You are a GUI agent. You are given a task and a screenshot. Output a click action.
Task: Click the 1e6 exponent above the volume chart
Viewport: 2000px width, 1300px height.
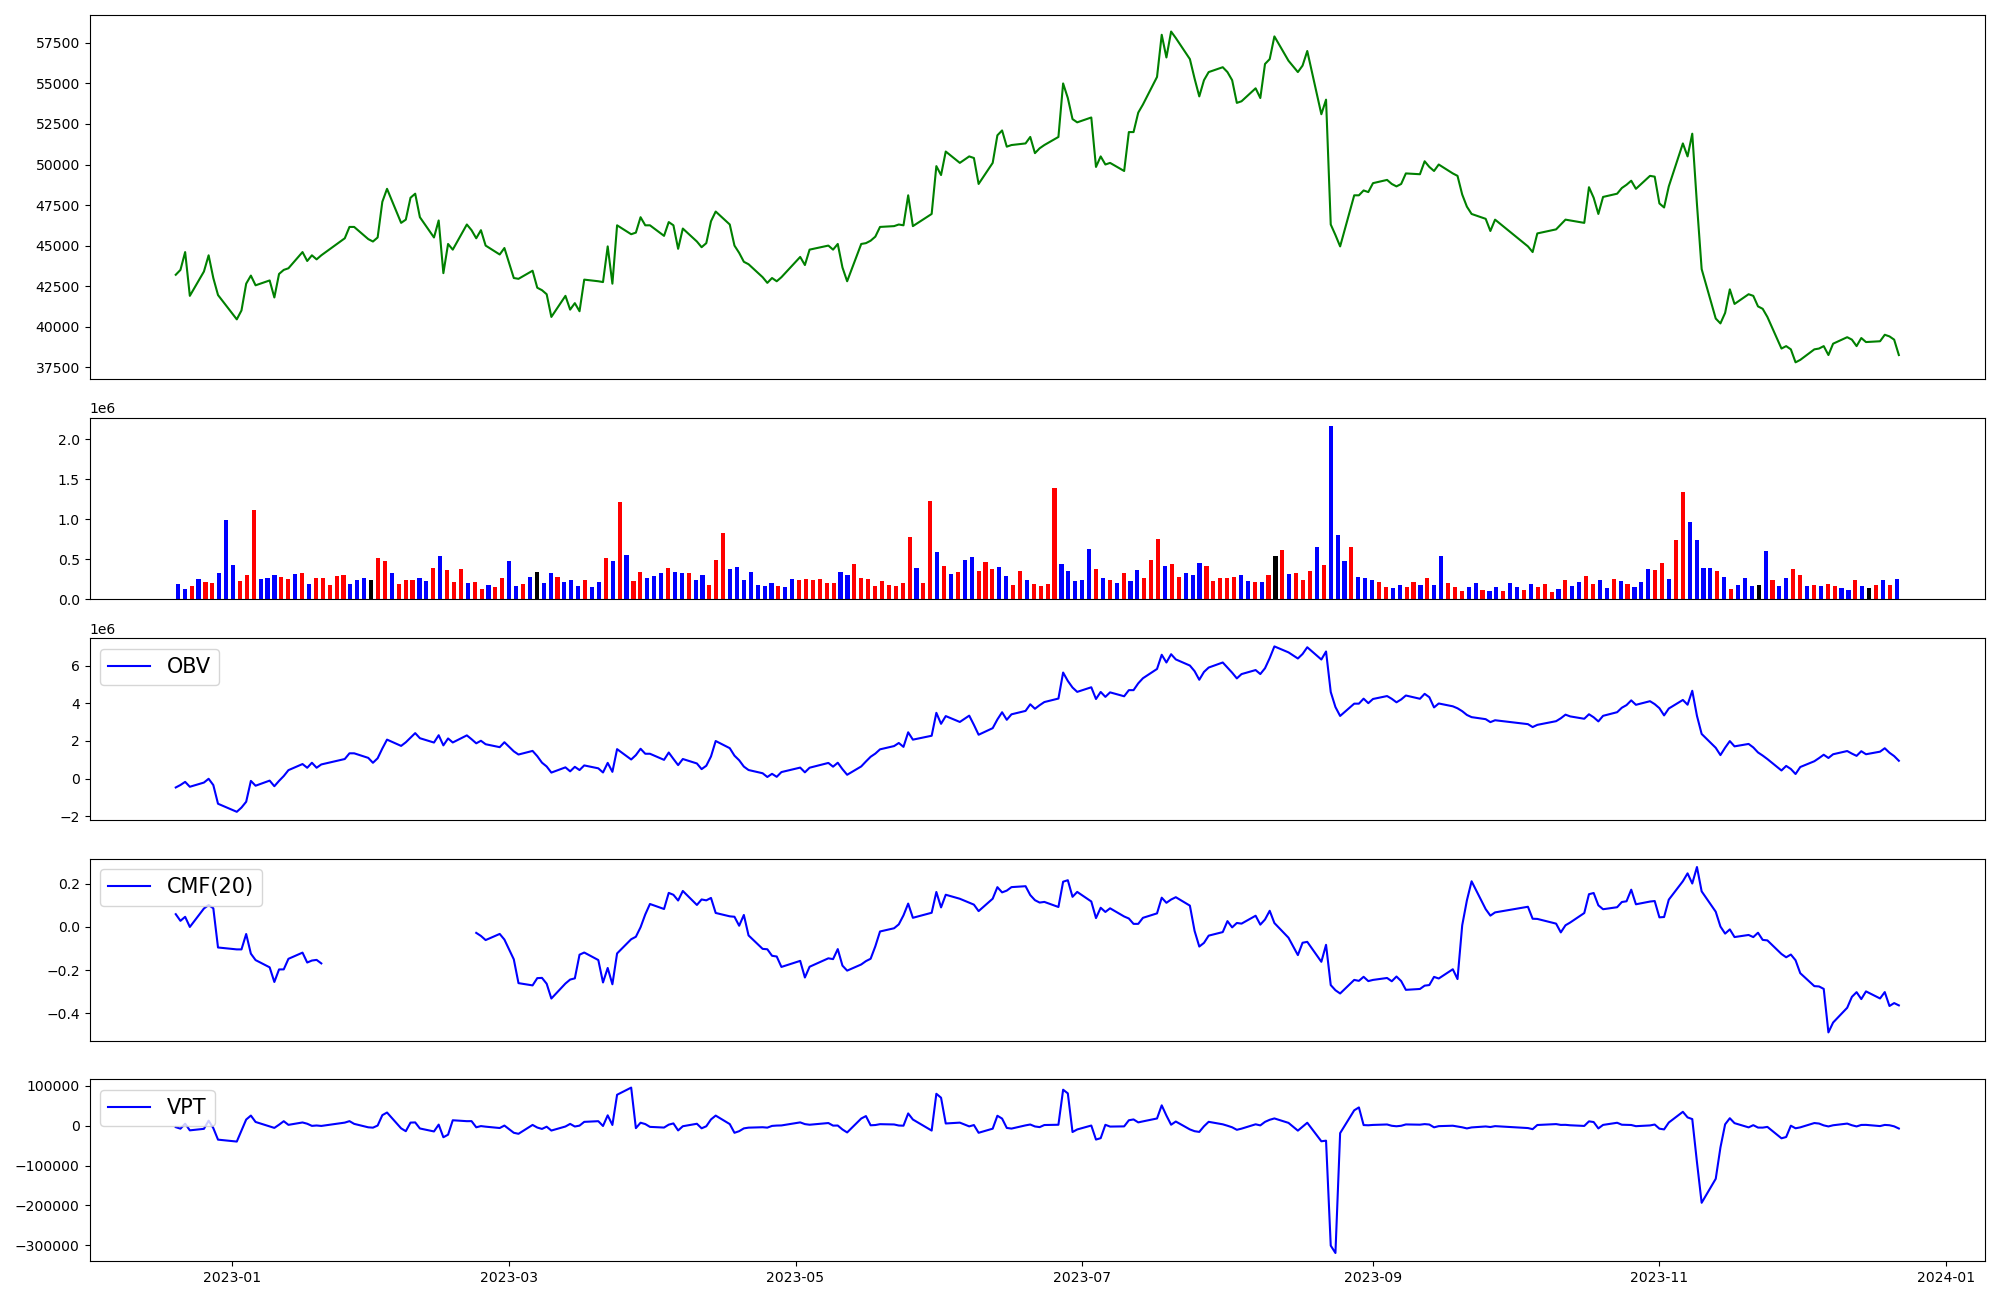pyautogui.click(x=102, y=409)
